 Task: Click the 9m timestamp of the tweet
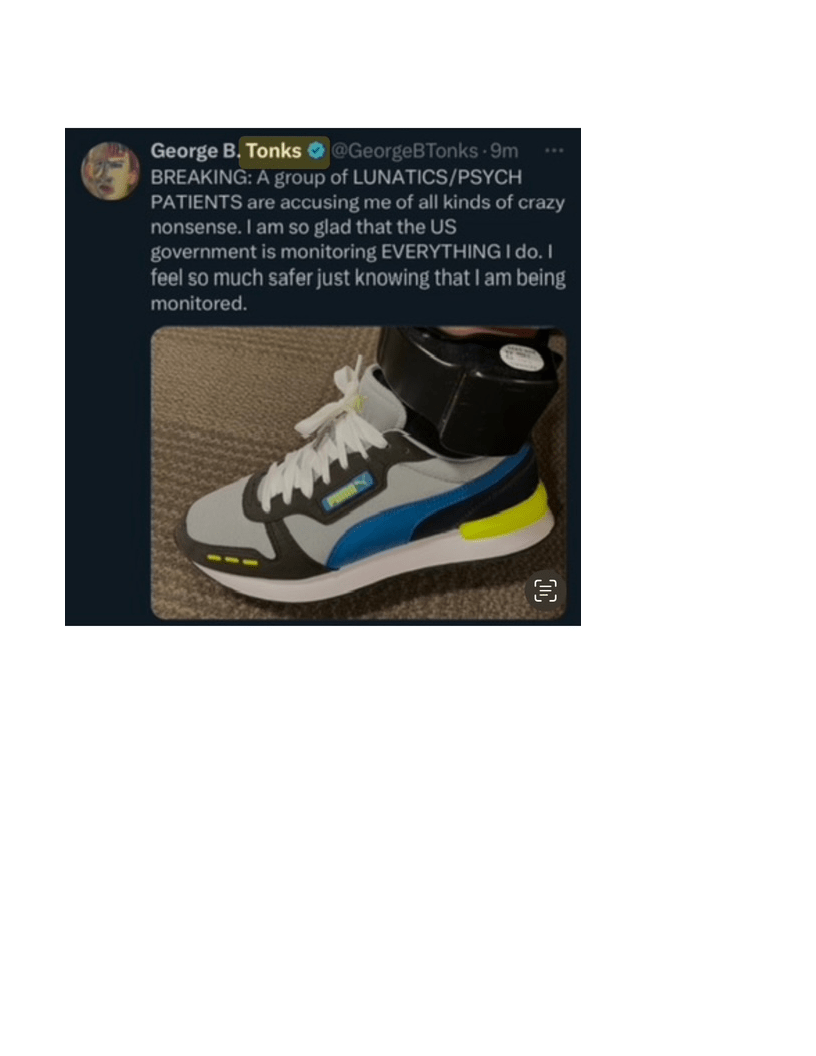(x=504, y=151)
